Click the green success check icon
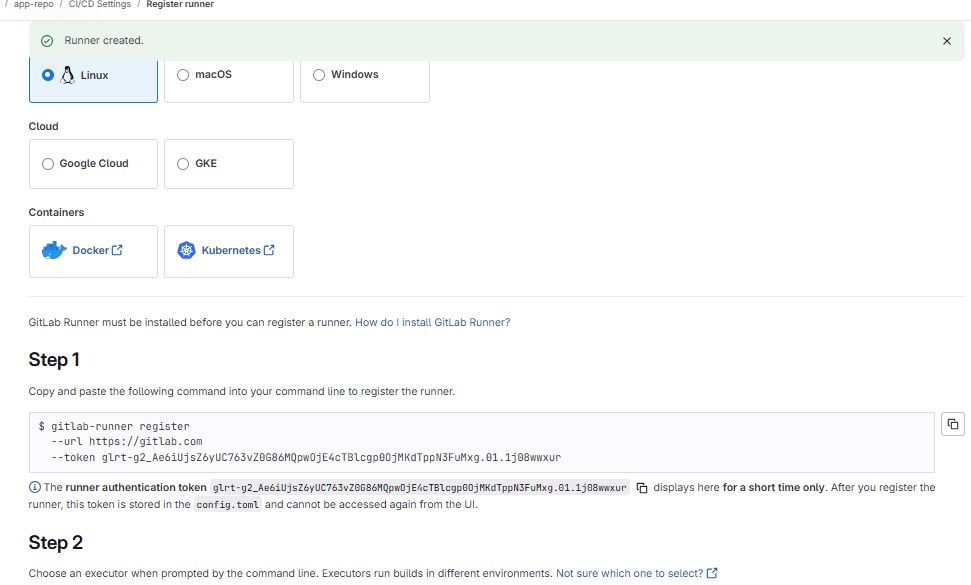 [x=47, y=41]
